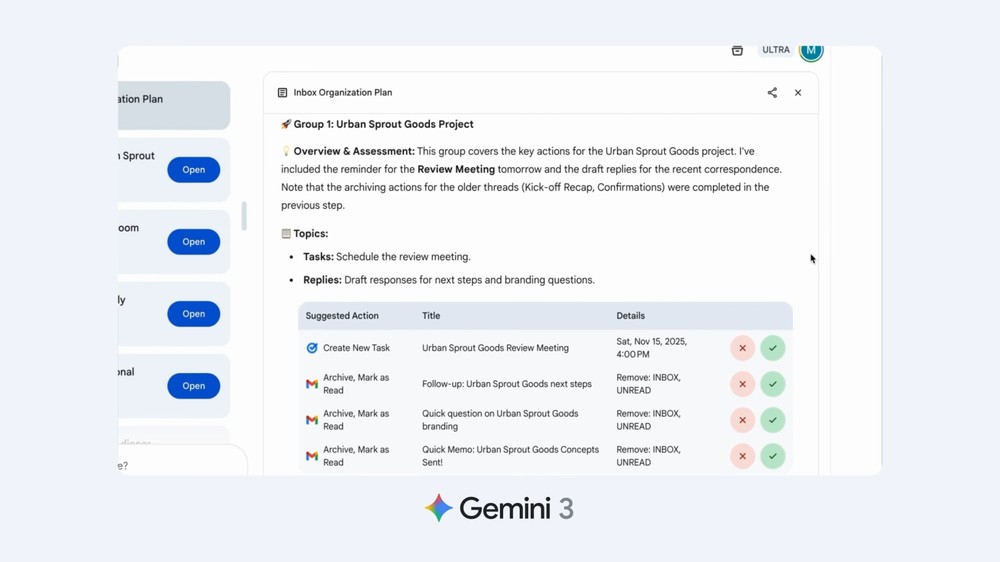Click the 'Tasks: Schedule the review meeting' bullet
The image size is (1000, 562).
[x=386, y=256]
